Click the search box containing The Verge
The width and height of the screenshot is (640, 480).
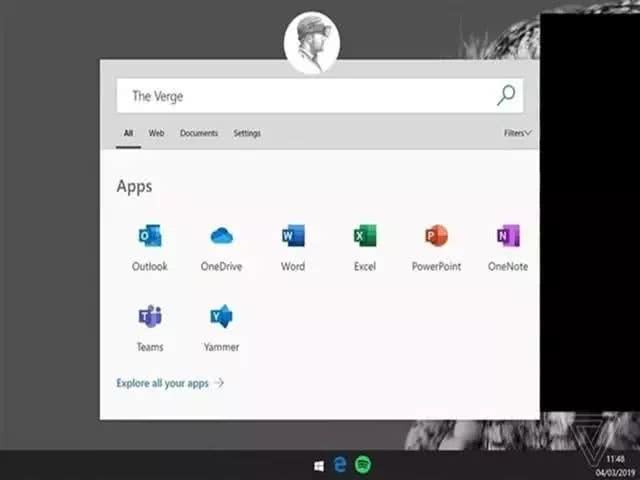(x=320, y=96)
